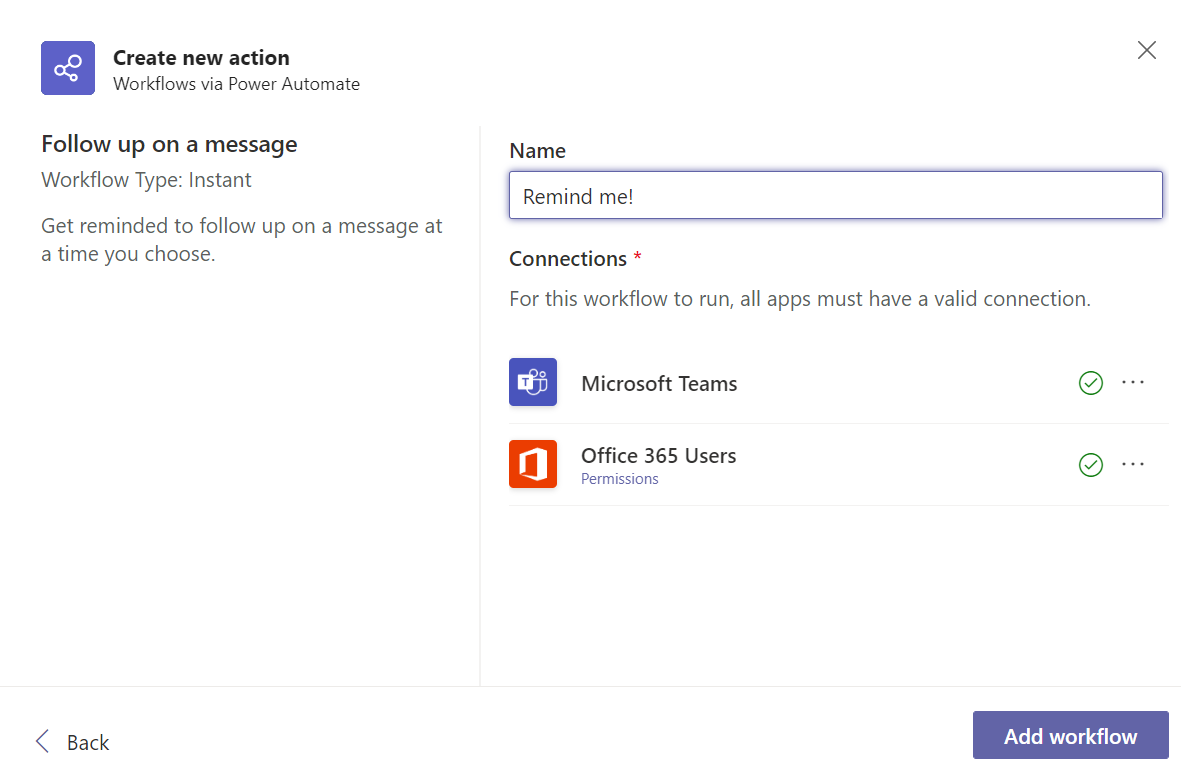
Task: Select the workflow Name input field
Action: (x=836, y=195)
